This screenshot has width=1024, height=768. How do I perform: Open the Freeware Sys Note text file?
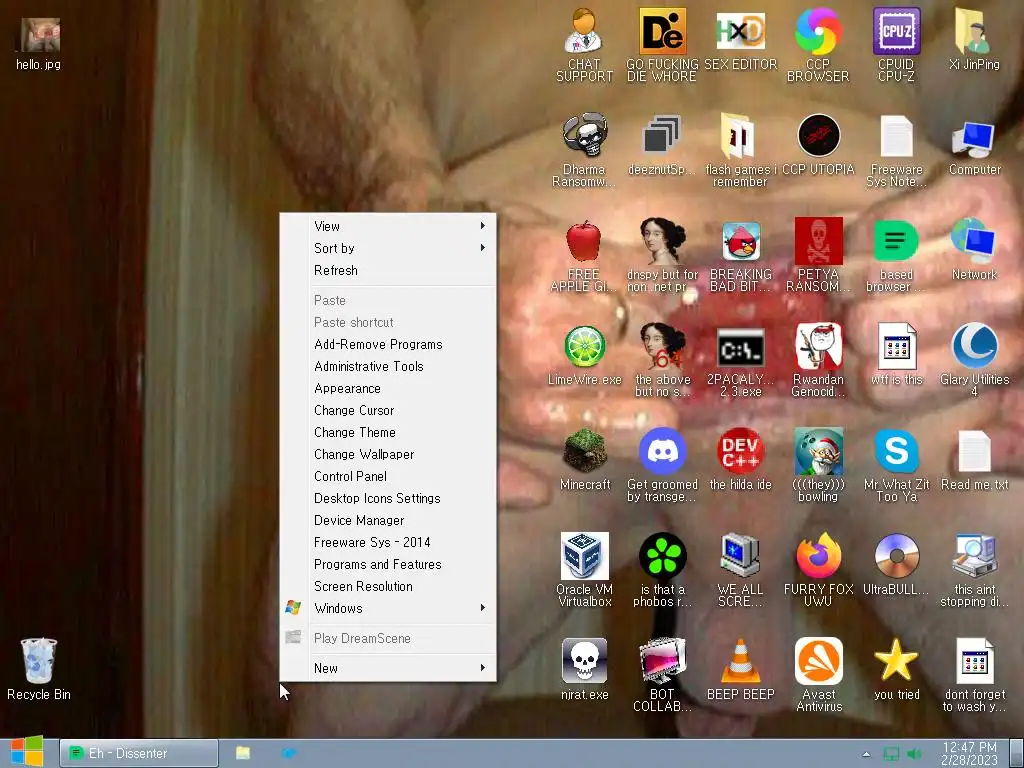click(x=896, y=150)
